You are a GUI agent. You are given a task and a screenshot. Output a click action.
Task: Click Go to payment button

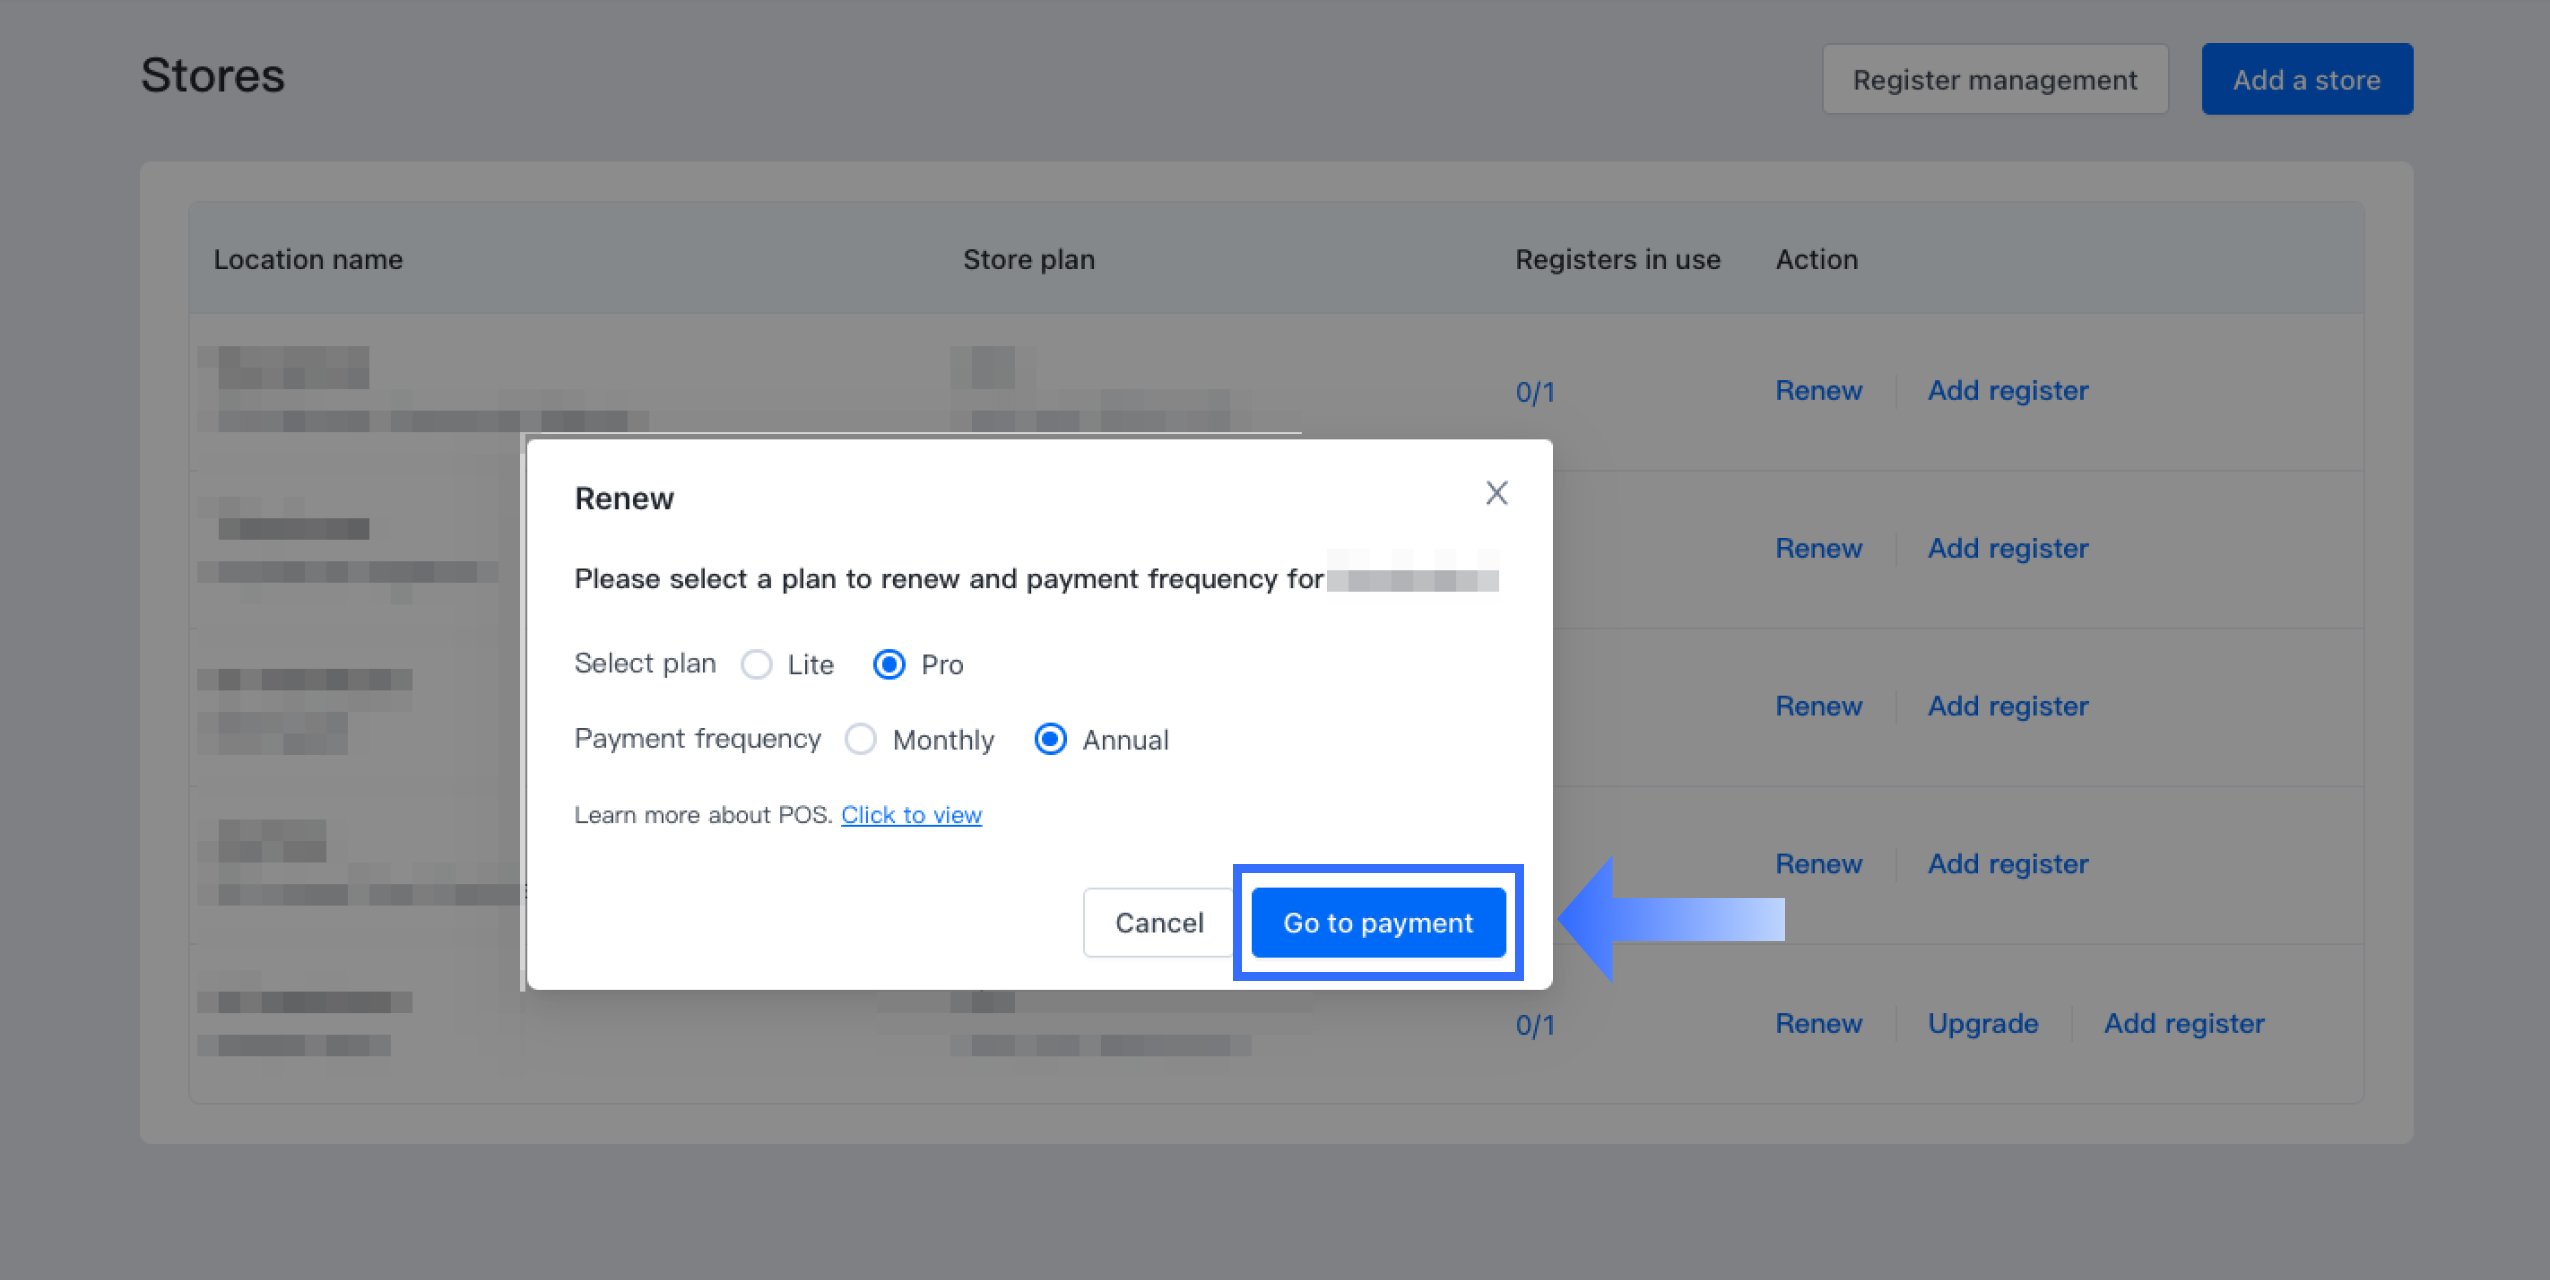tap(1378, 922)
